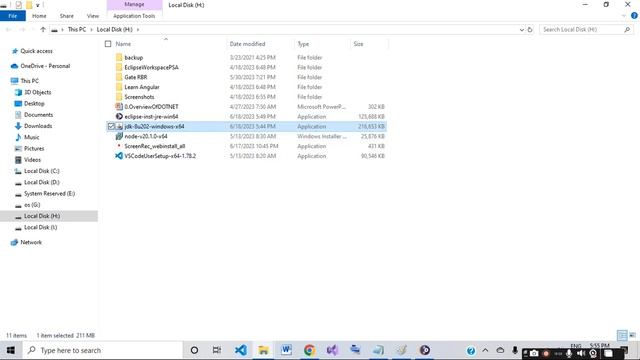The height and width of the screenshot is (360, 640).
Task: Open Downloads in navigation pane
Action: click(x=38, y=126)
